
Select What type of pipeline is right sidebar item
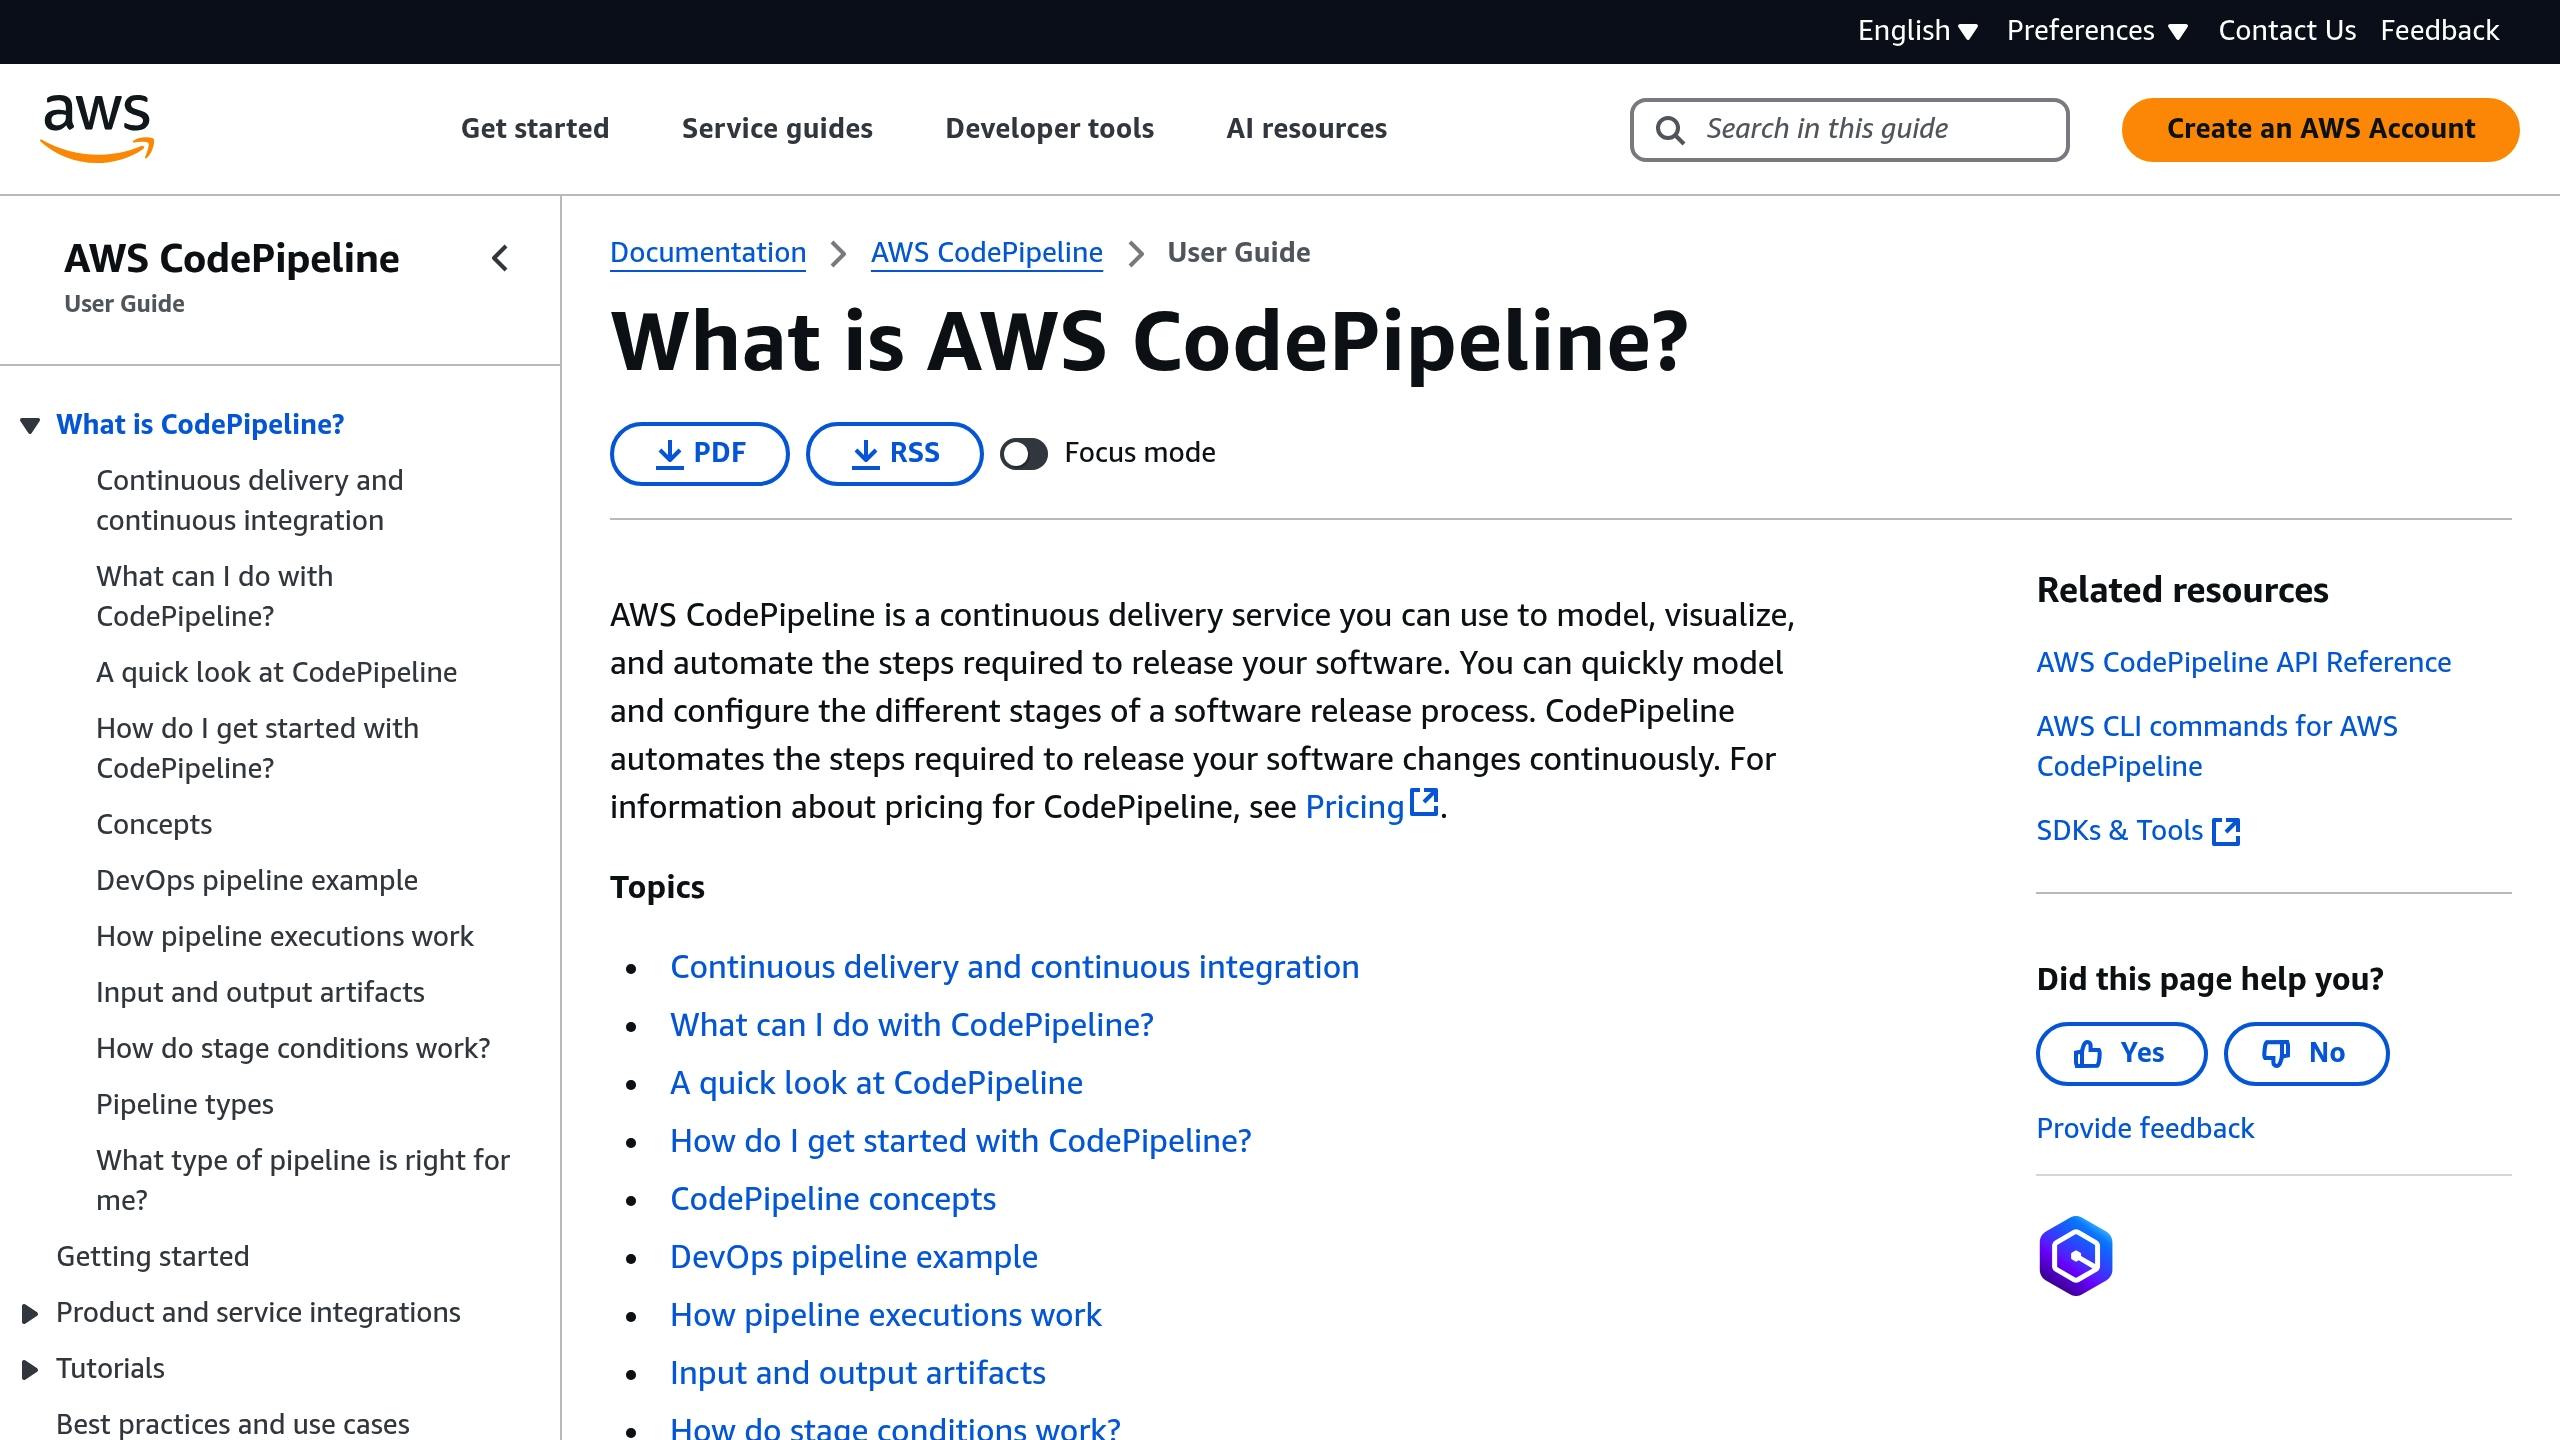303,1181
